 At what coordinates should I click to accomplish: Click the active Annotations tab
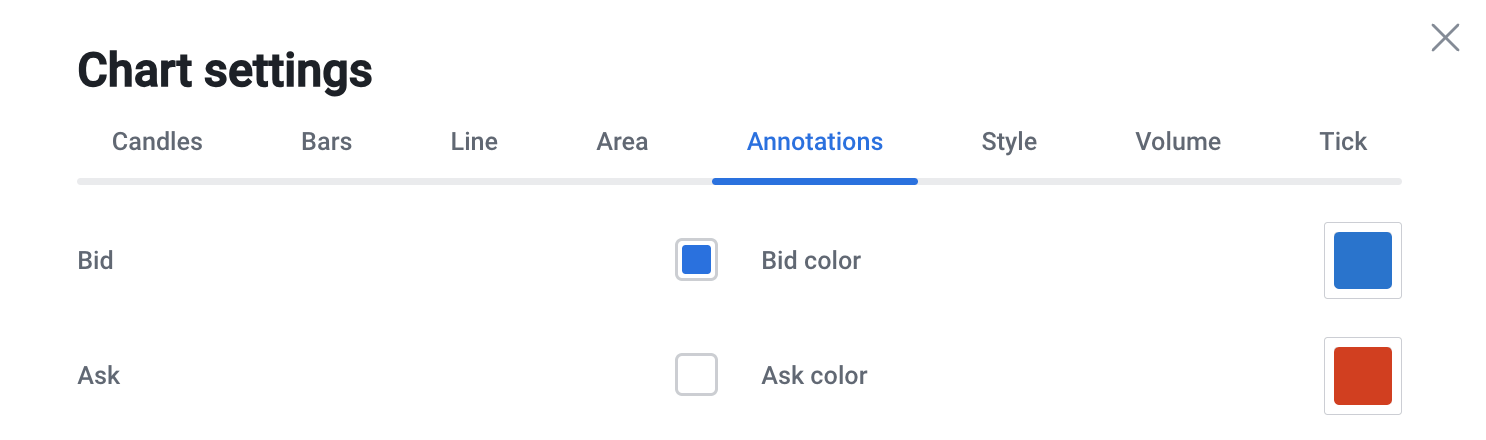coord(814,142)
